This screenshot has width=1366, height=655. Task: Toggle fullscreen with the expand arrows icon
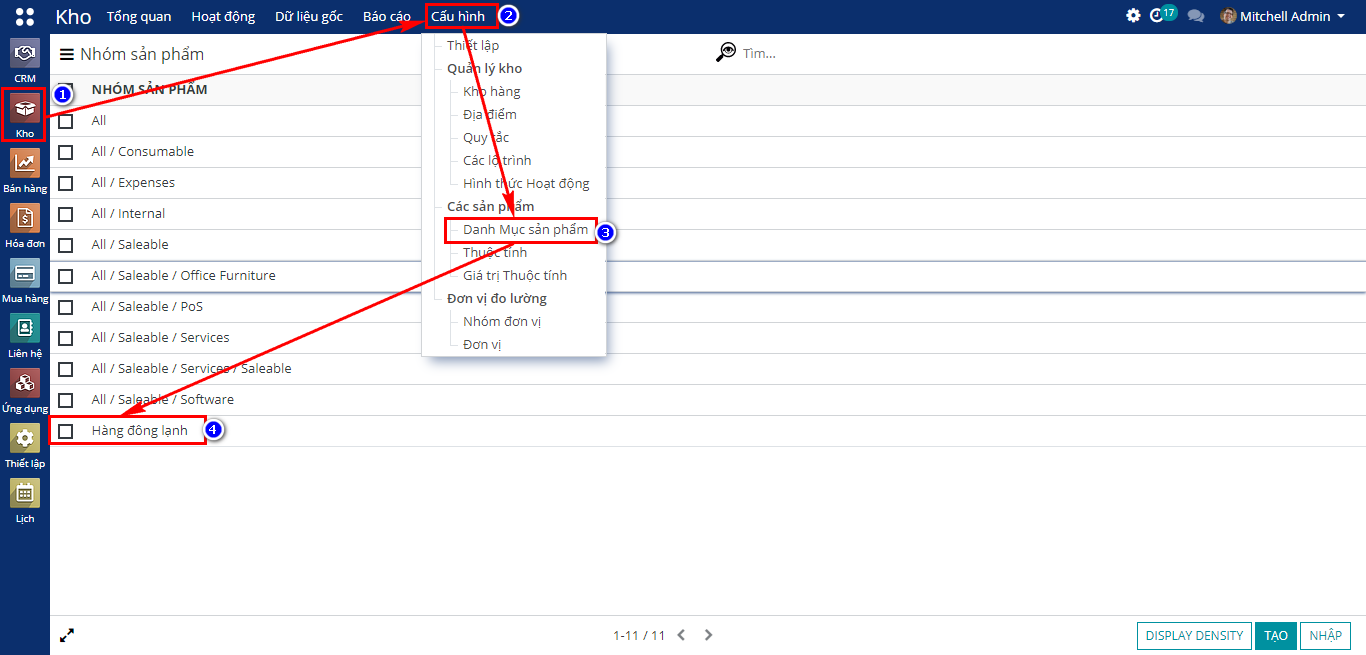coord(67,635)
